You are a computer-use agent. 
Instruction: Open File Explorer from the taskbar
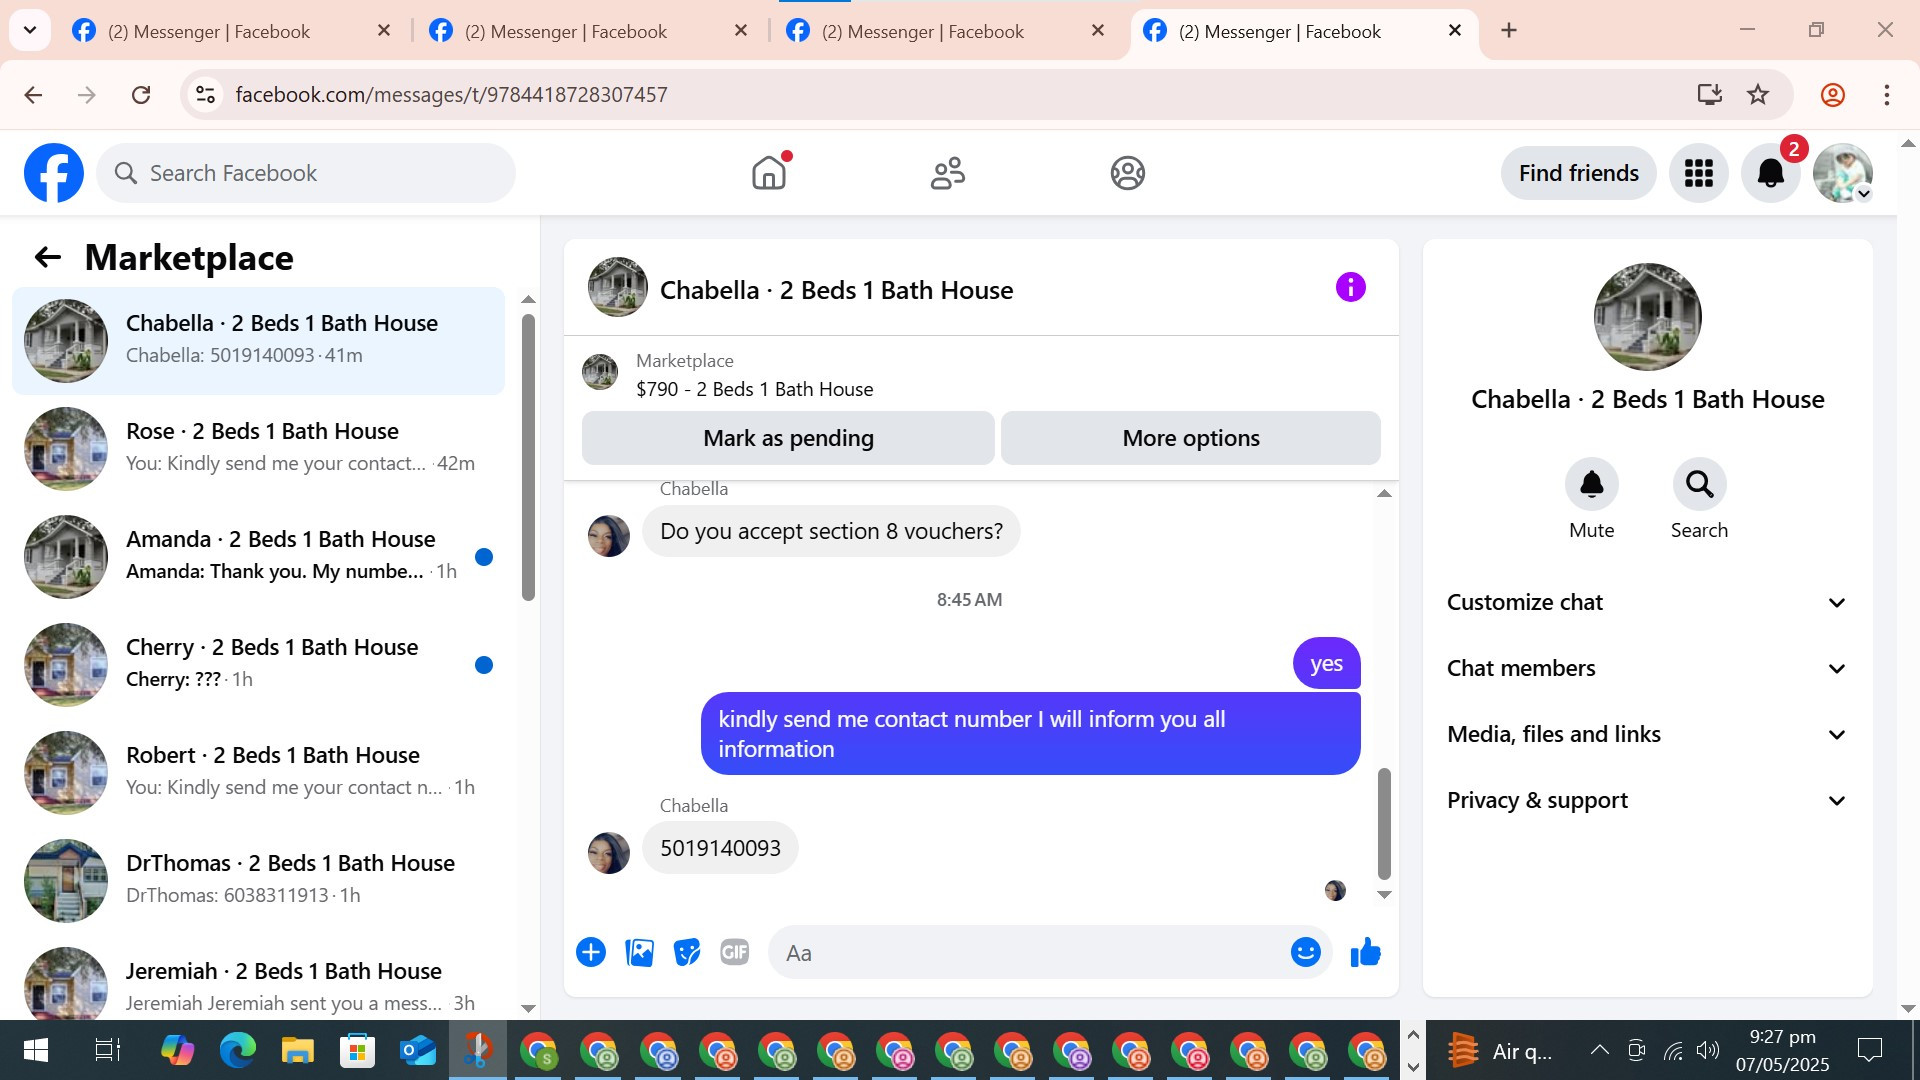coord(297,1051)
